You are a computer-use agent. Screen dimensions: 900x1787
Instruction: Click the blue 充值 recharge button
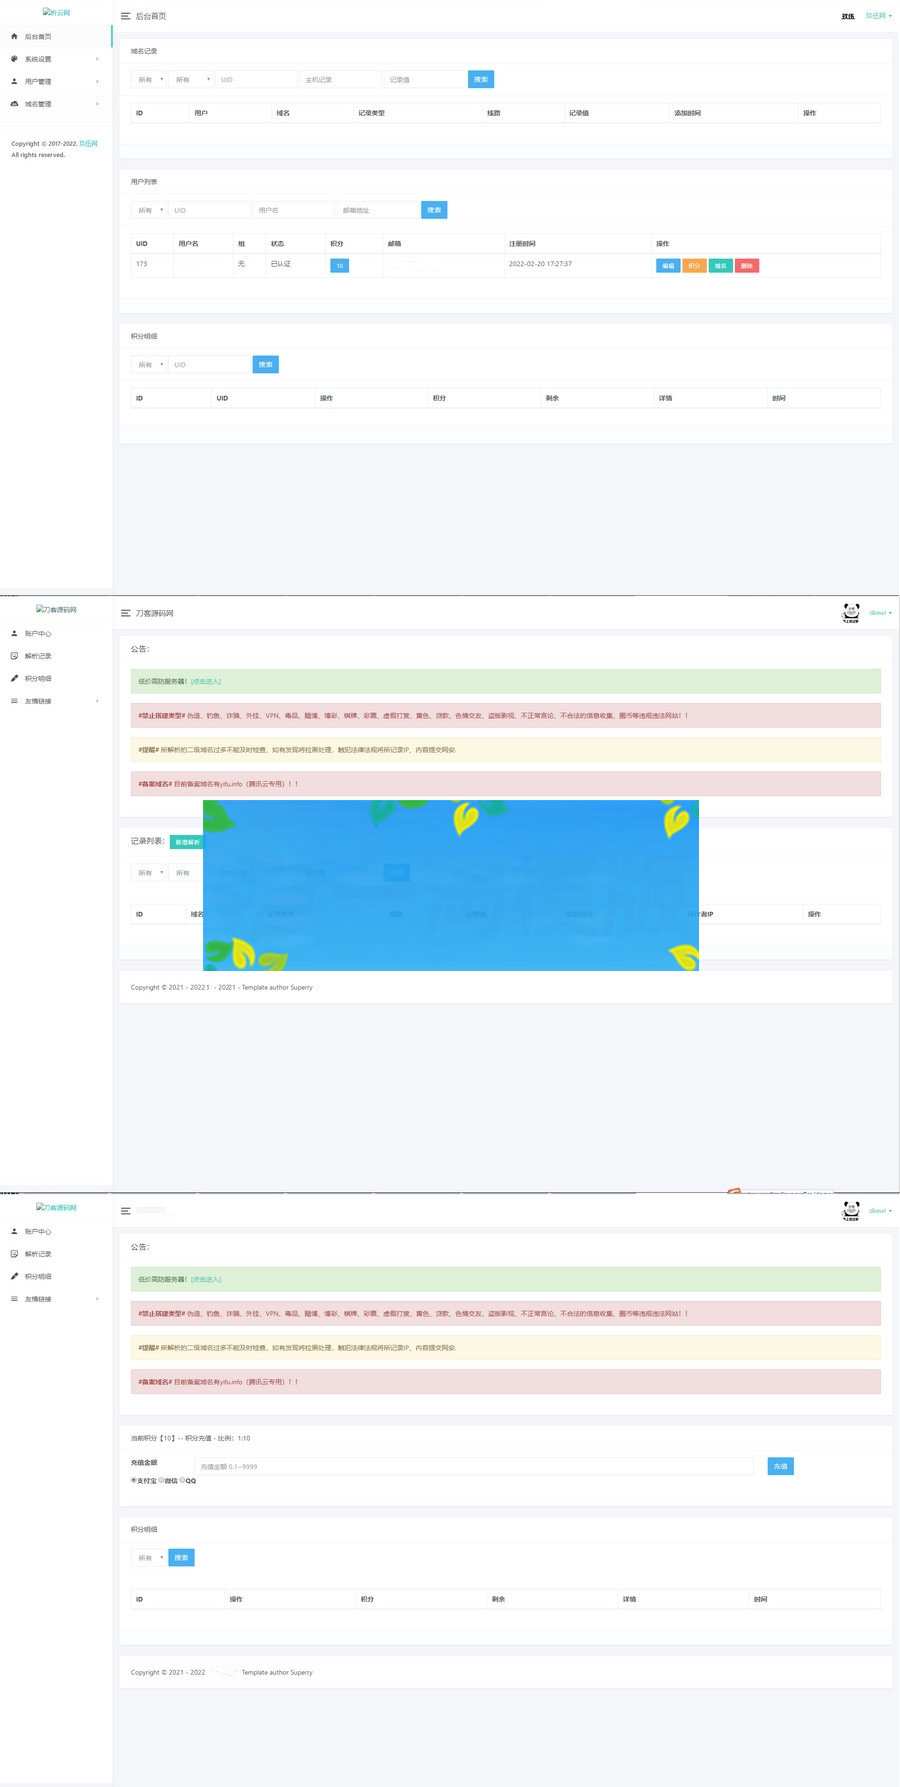coord(780,1466)
